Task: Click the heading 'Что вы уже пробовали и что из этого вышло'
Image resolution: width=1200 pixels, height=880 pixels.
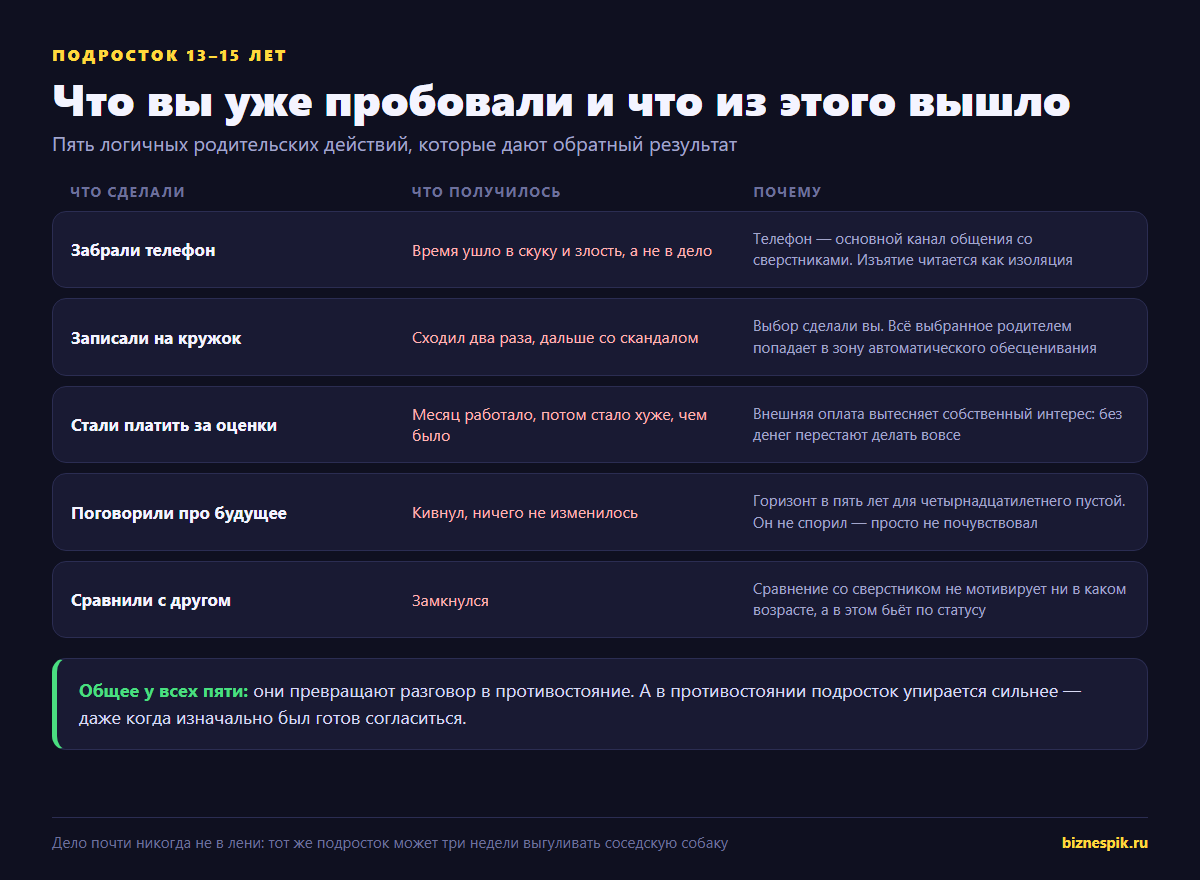Action: tap(561, 102)
